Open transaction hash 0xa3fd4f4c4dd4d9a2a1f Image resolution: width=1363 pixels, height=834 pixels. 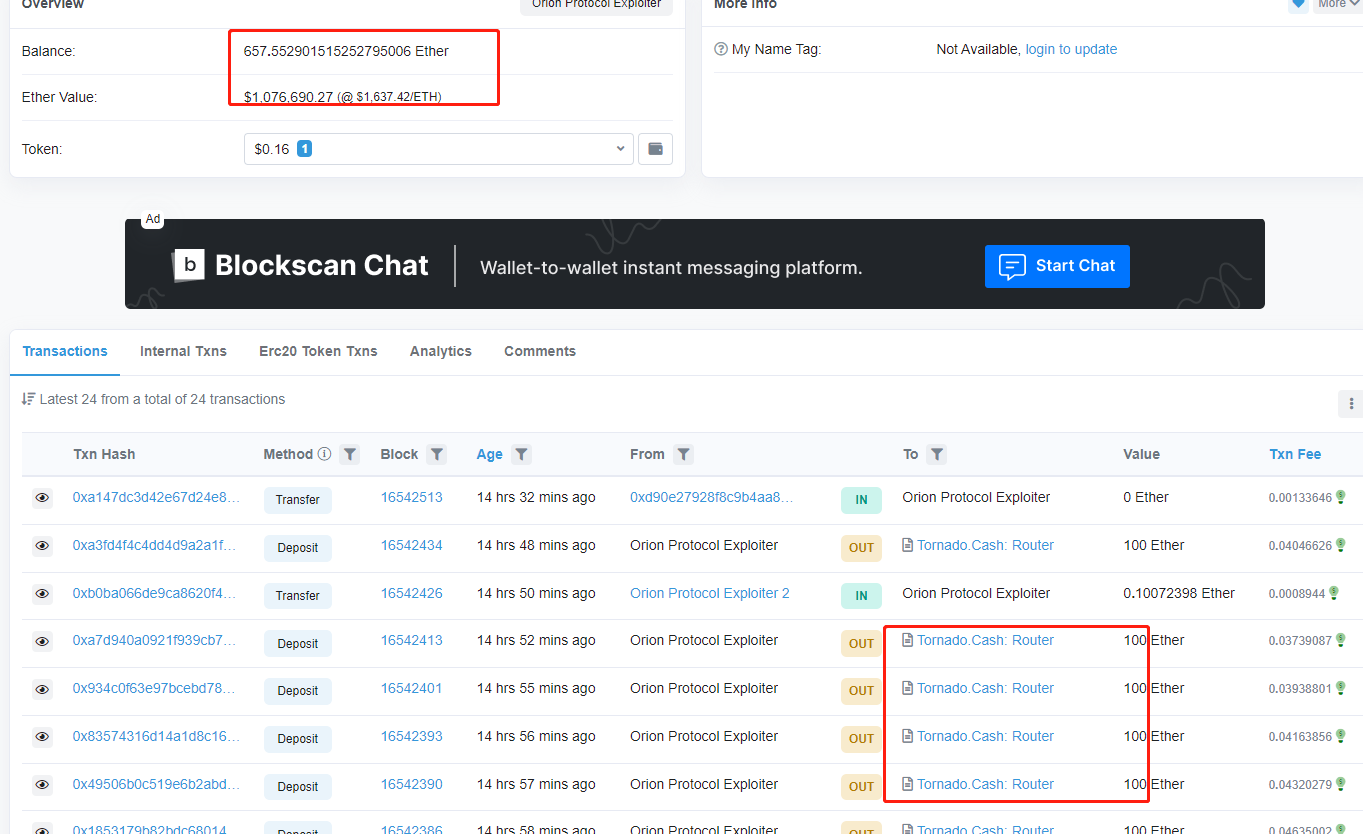click(156, 545)
